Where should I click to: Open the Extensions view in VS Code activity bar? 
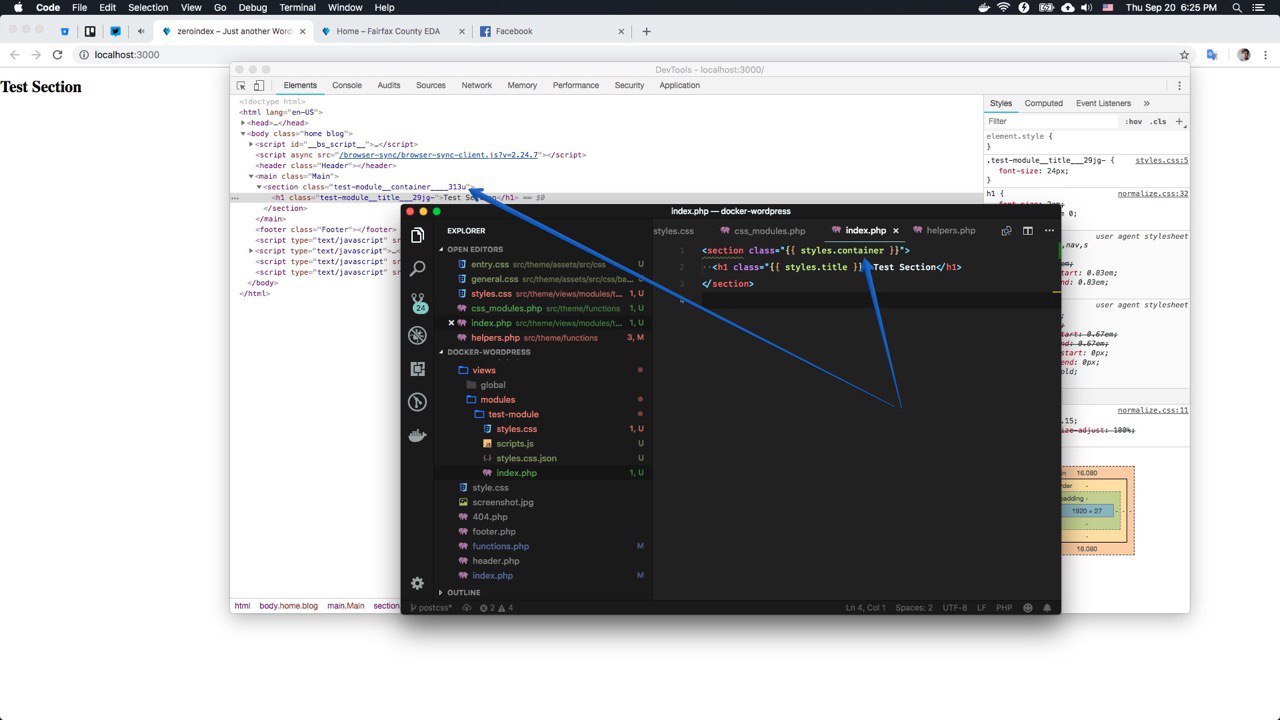pyautogui.click(x=418, y=369)
